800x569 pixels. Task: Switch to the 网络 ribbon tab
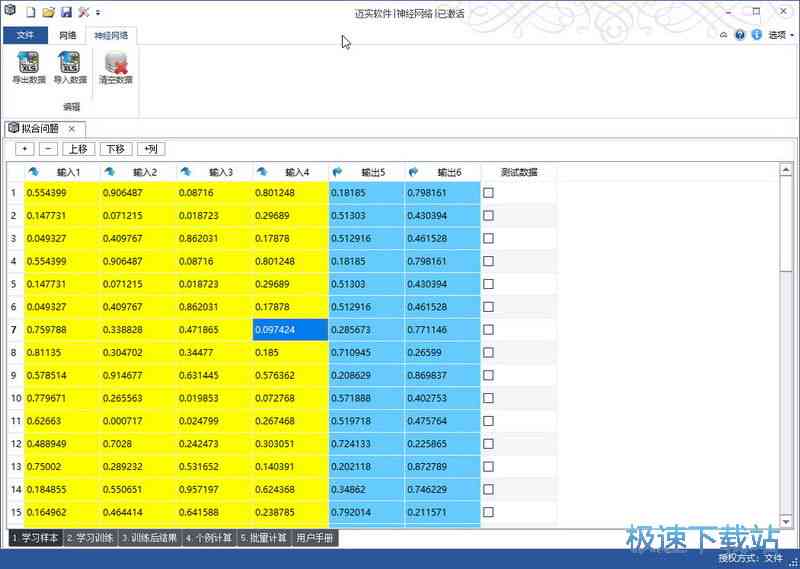tap(67, 35)
